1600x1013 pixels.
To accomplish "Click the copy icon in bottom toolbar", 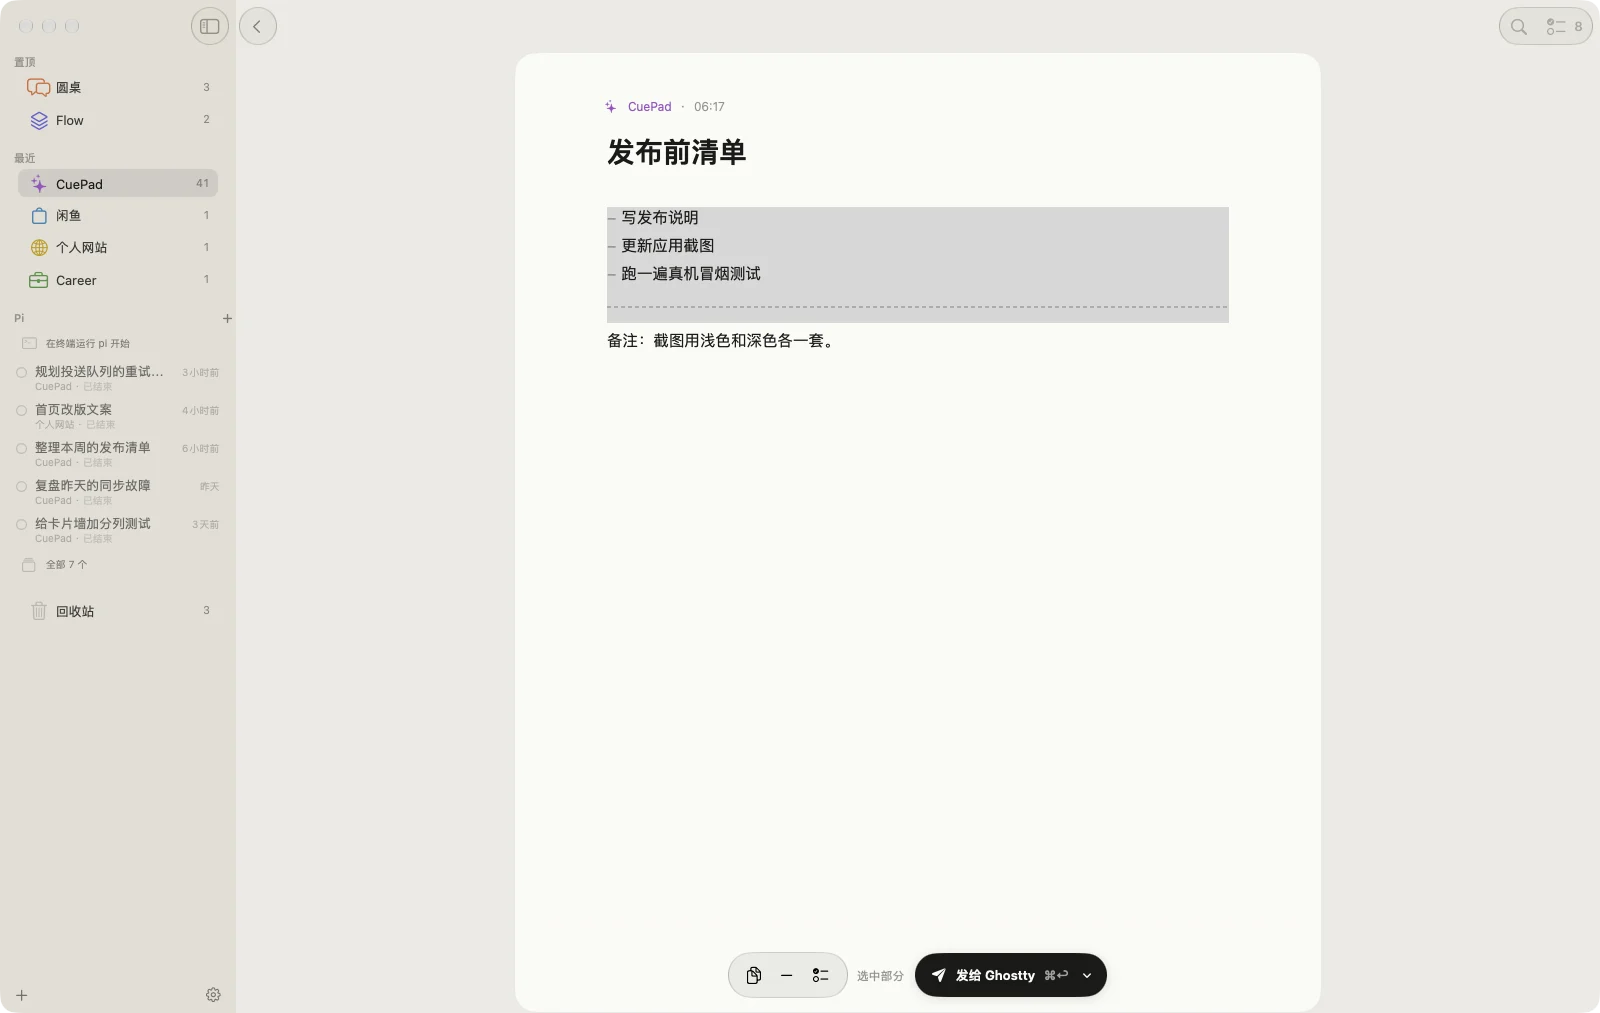I will click(x=754, y=975).
